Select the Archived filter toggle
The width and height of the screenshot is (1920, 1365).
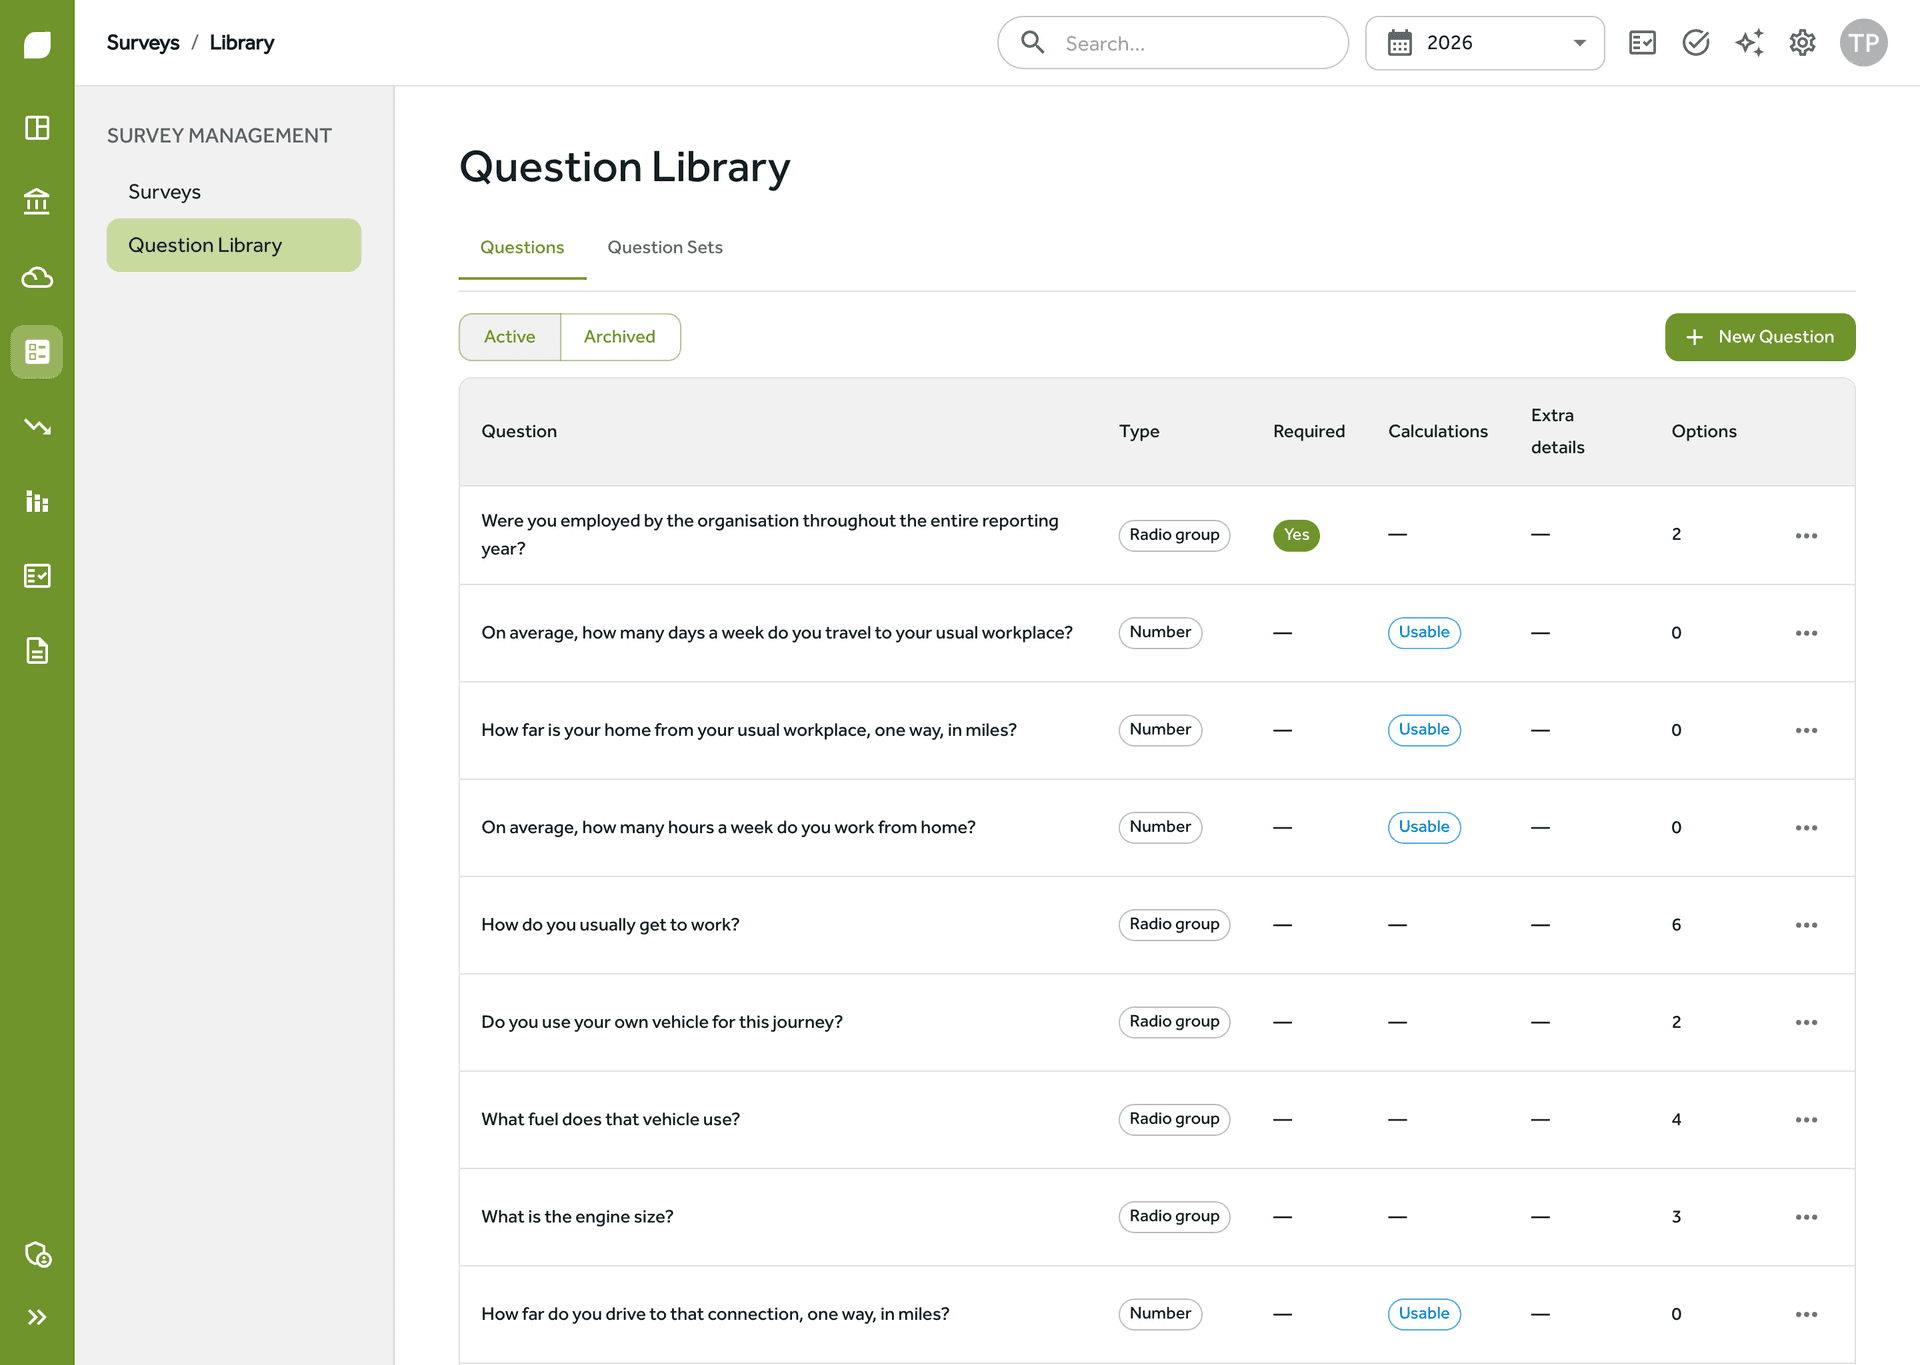(620, 337)
